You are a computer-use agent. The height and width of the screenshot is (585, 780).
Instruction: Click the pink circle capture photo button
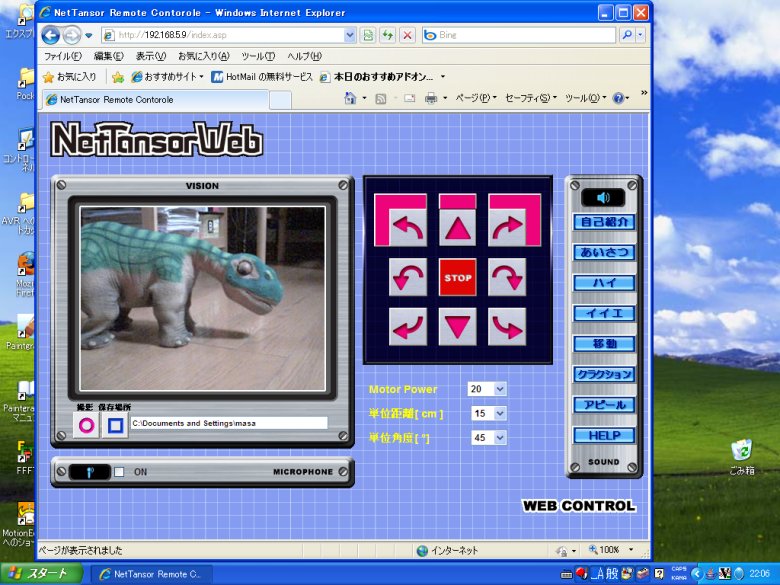(87, 426)
